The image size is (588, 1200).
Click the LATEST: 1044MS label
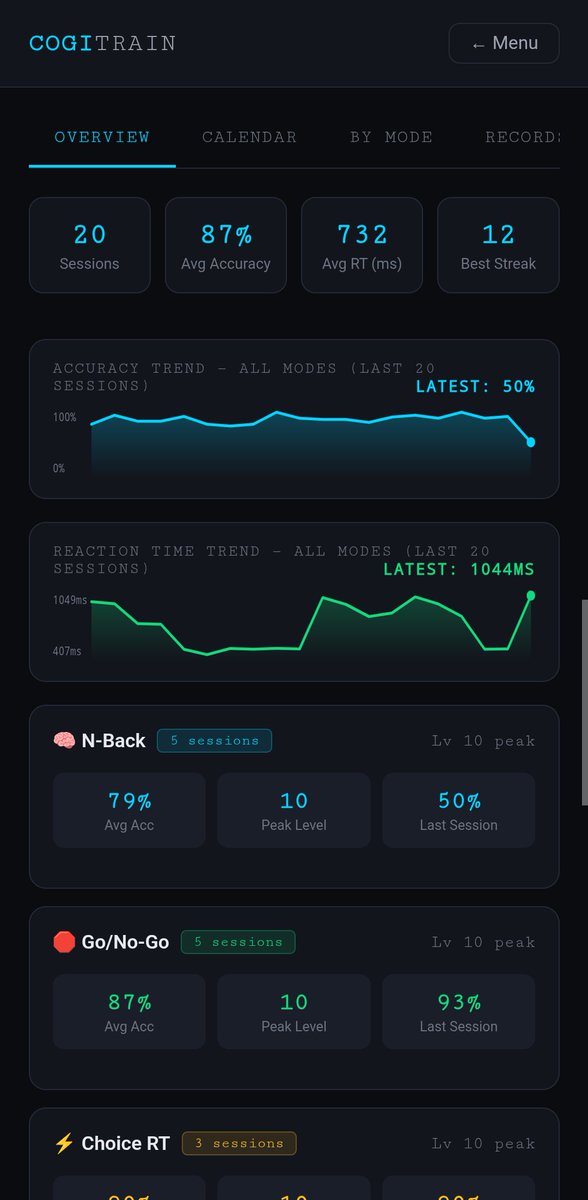(459, 569)
